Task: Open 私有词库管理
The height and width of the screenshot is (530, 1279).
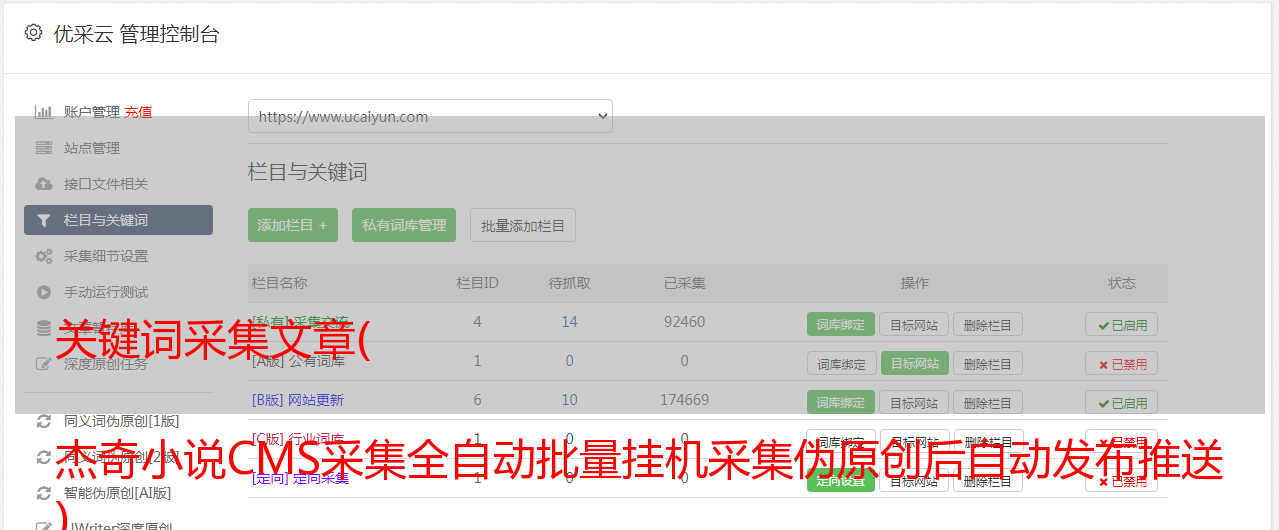Action: 404,225
